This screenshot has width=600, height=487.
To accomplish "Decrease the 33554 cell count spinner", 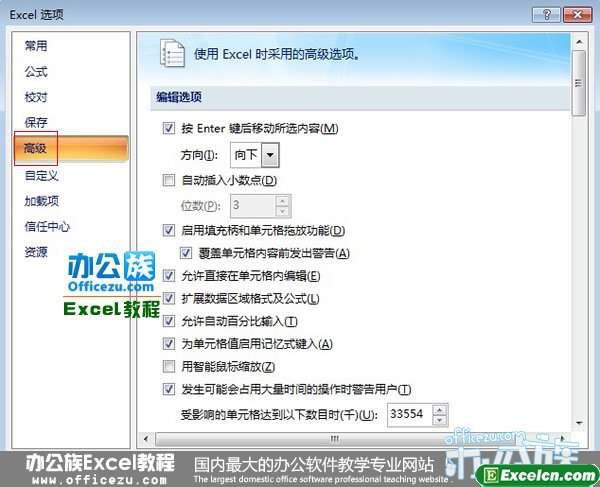I will click(440, 420).
